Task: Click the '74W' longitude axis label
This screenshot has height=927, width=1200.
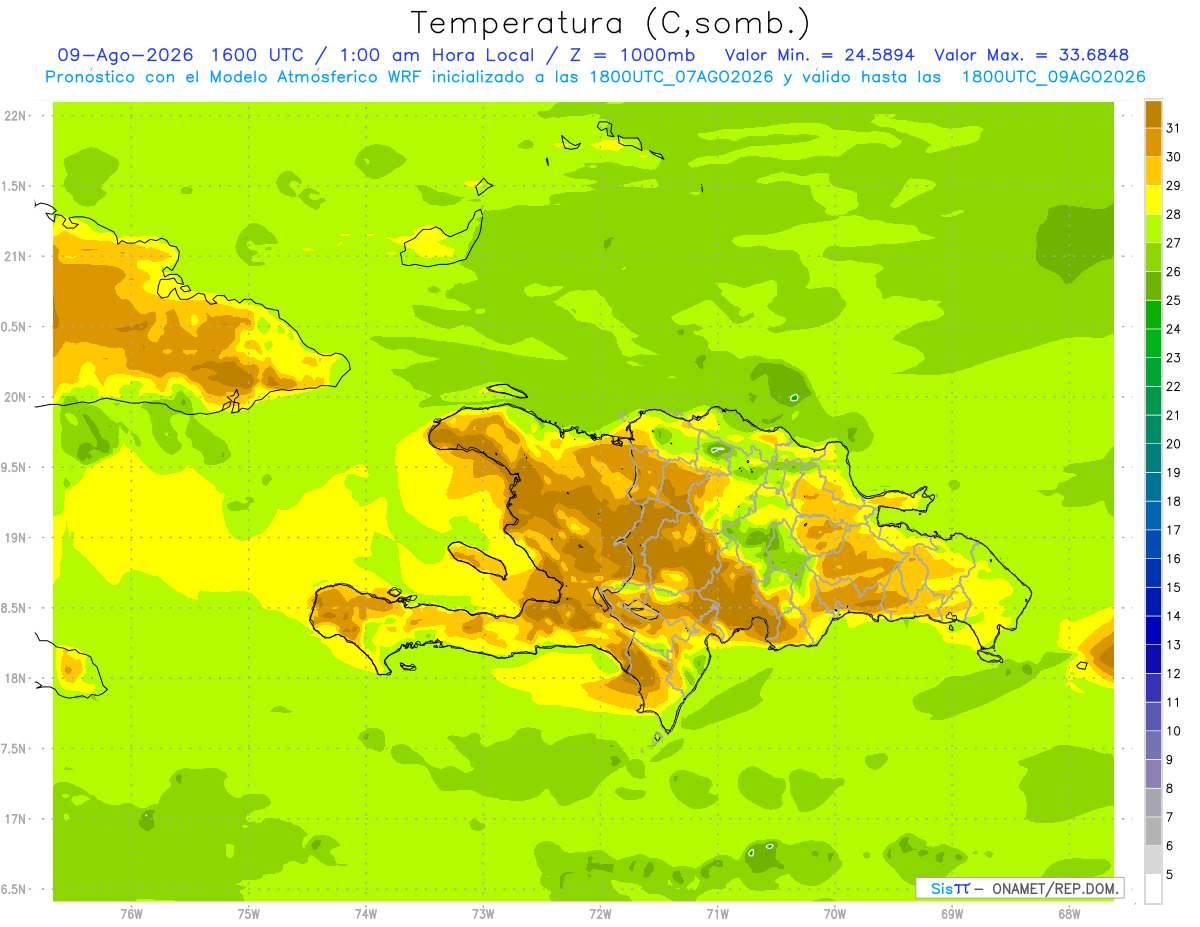Action: coord(366,913)
